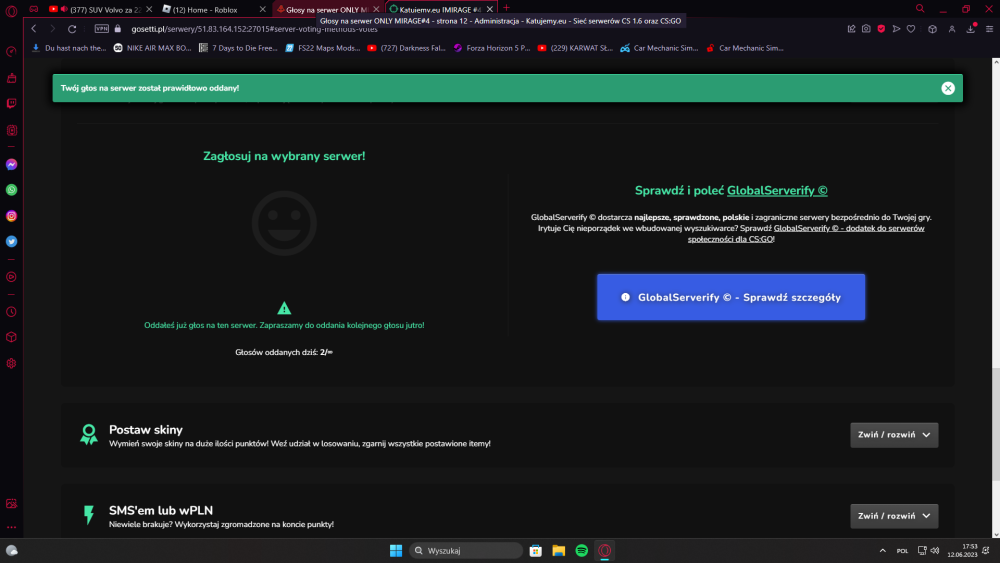Collapse Postaw skiny section via Zwiń / rozwiń

pyautogui.click(x=894, y=435)
